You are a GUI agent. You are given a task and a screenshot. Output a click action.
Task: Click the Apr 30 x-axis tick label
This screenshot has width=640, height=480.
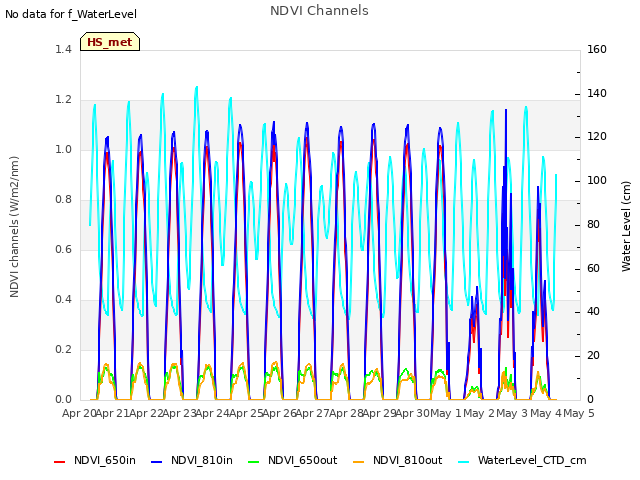coord(413,413)
